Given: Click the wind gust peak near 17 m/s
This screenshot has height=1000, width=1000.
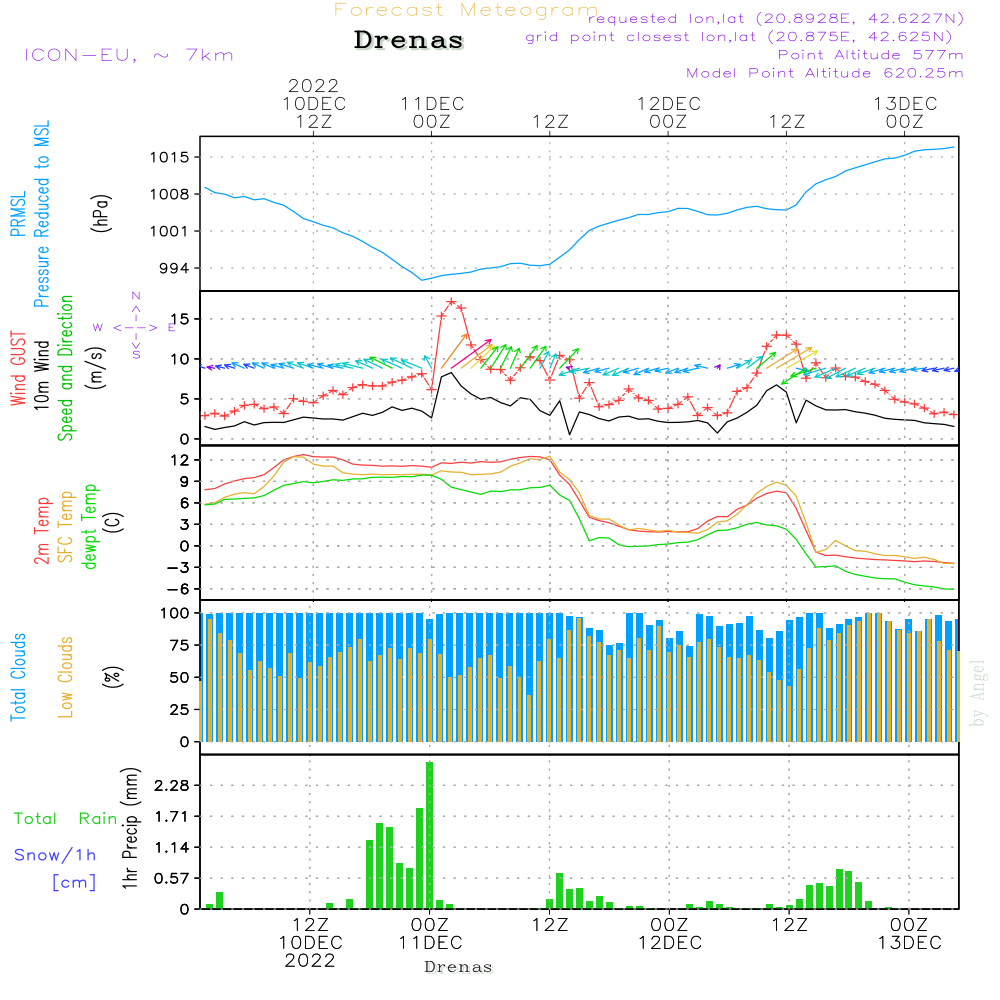Looking at the screenshot, I should click(452, 302).
